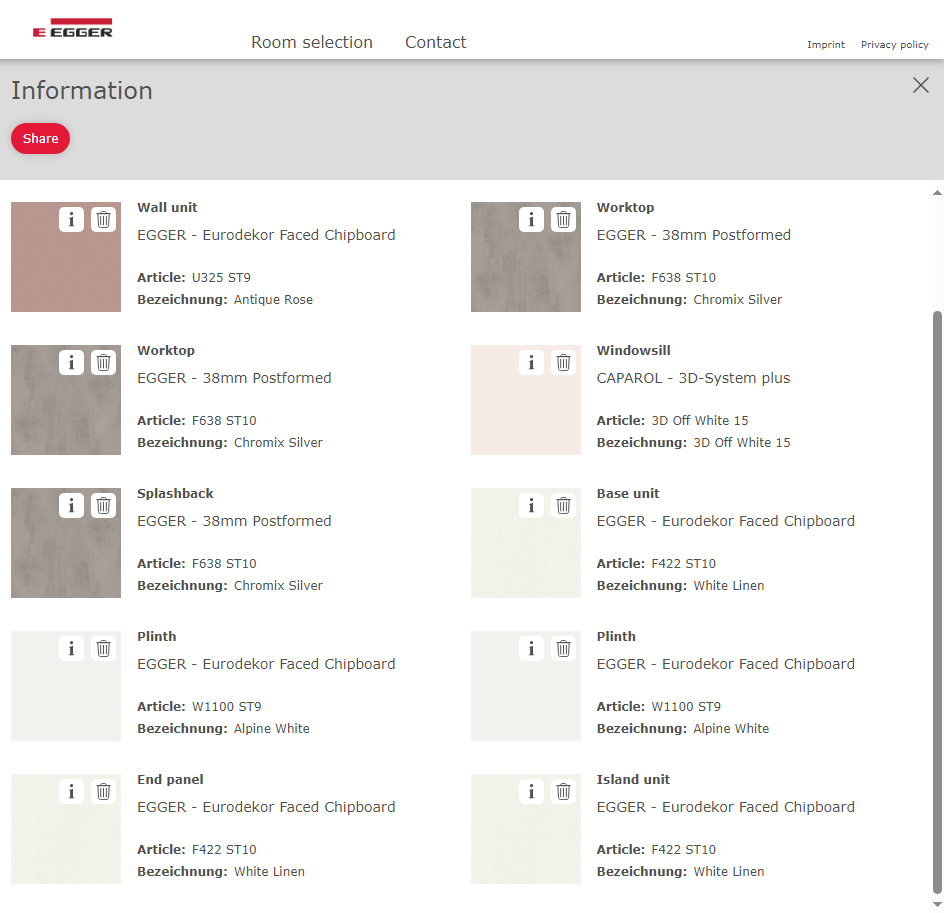Remove the Windowsill item with trash icon
This screenshot has width=944, height=913.
(563, 362)
